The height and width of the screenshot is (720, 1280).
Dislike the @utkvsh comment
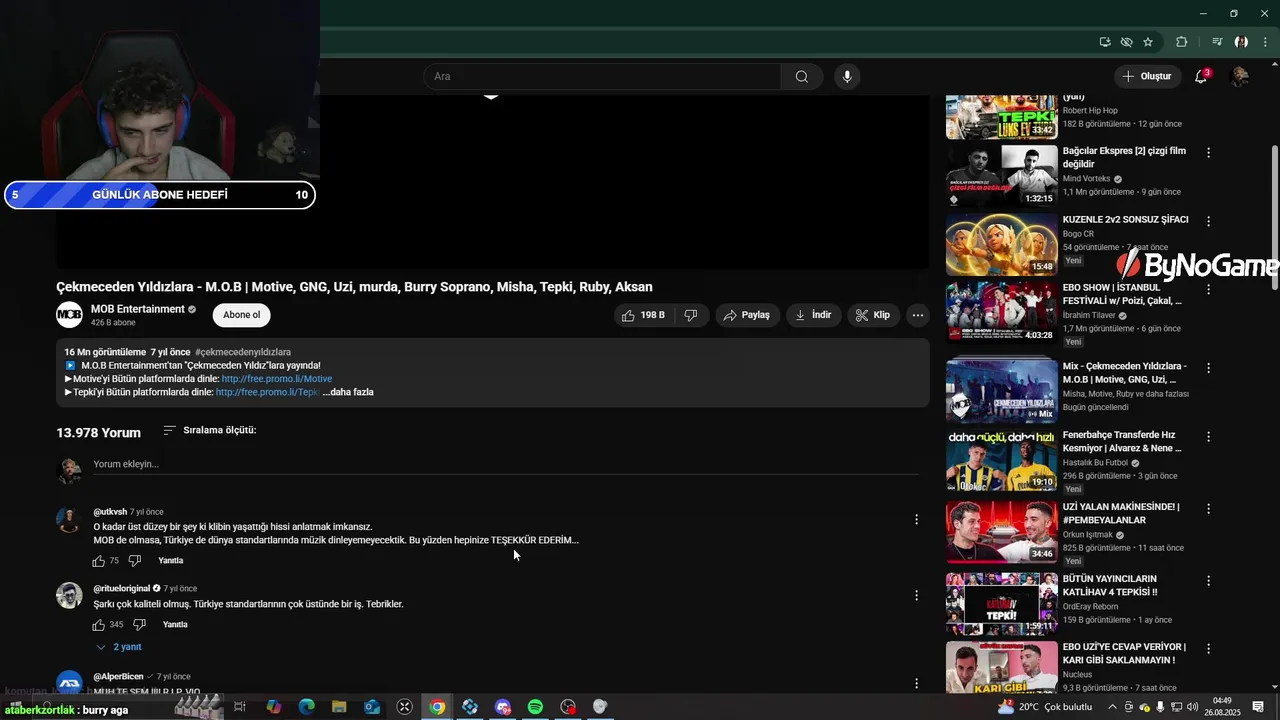(135, 561)
